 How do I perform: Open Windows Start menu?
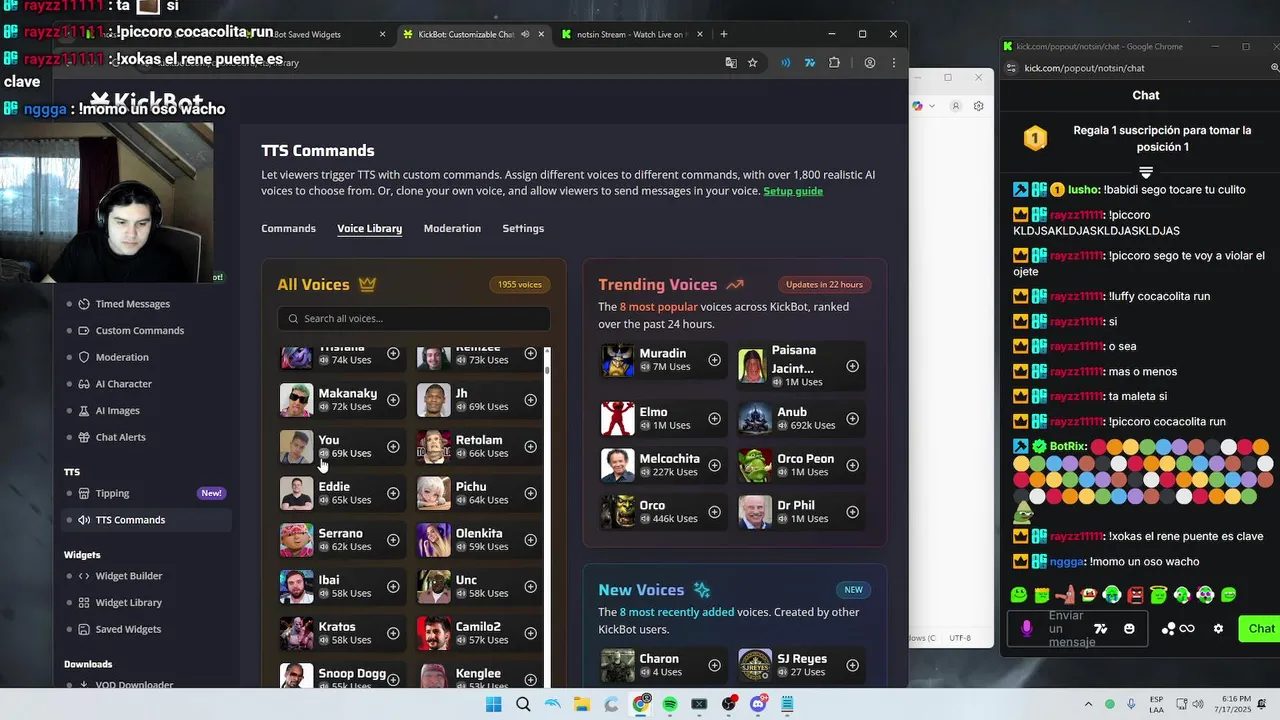pos(493,704)
